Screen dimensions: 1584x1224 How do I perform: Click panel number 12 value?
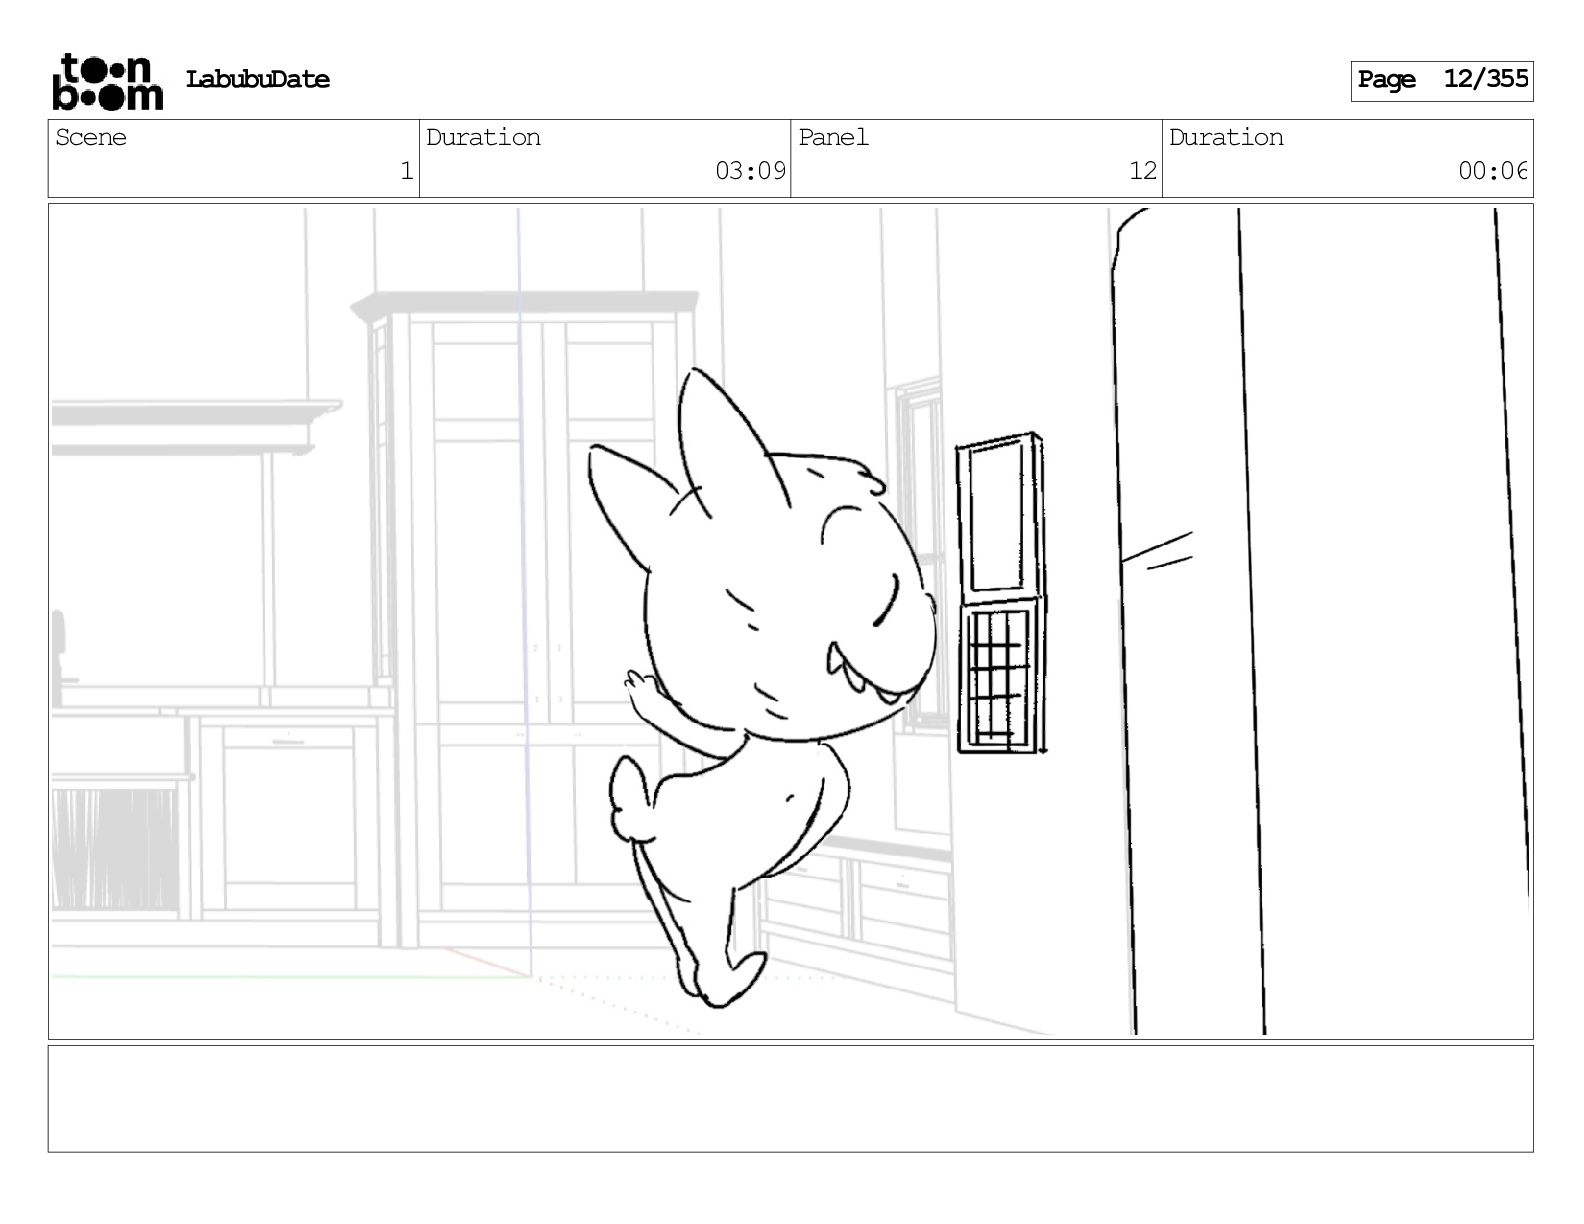click(x=1142, y=171)
